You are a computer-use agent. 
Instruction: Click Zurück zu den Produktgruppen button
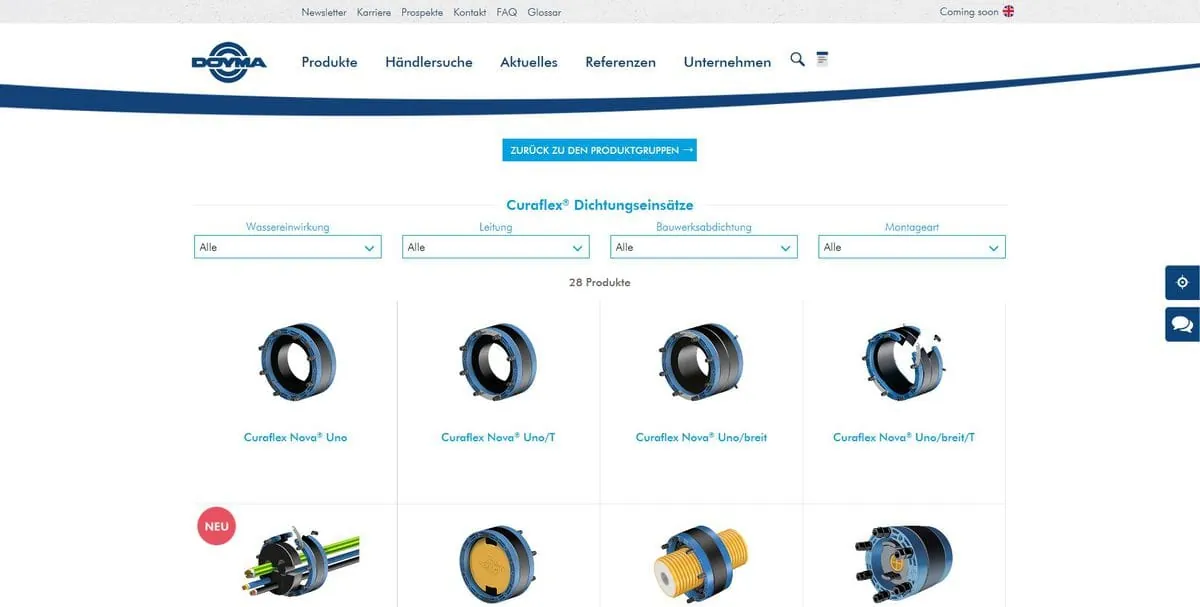[599, 150]
